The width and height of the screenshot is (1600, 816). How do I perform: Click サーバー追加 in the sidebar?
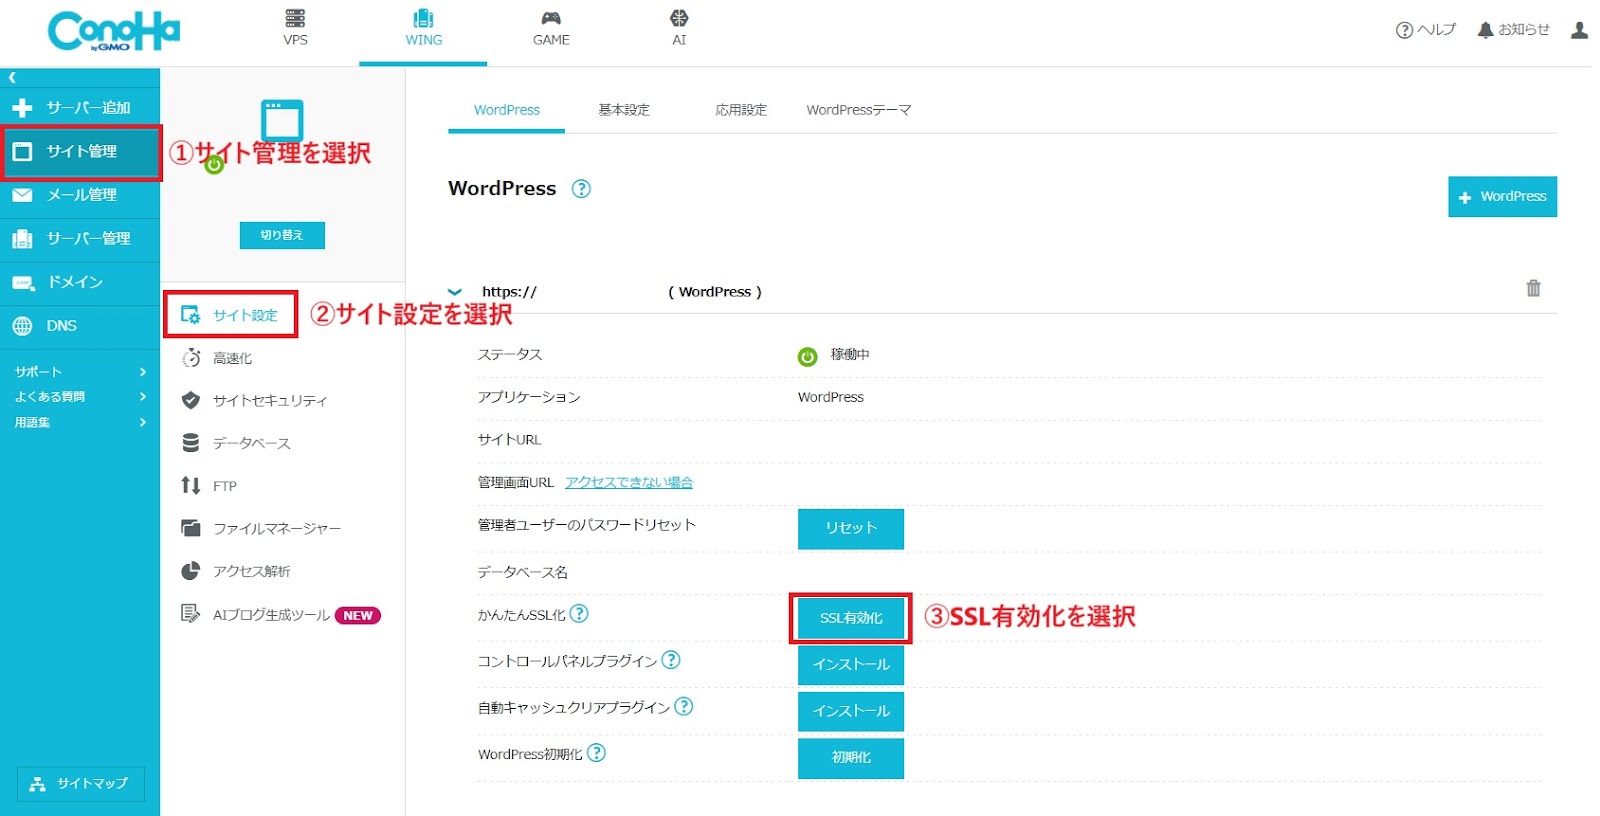tap(80, 107)
